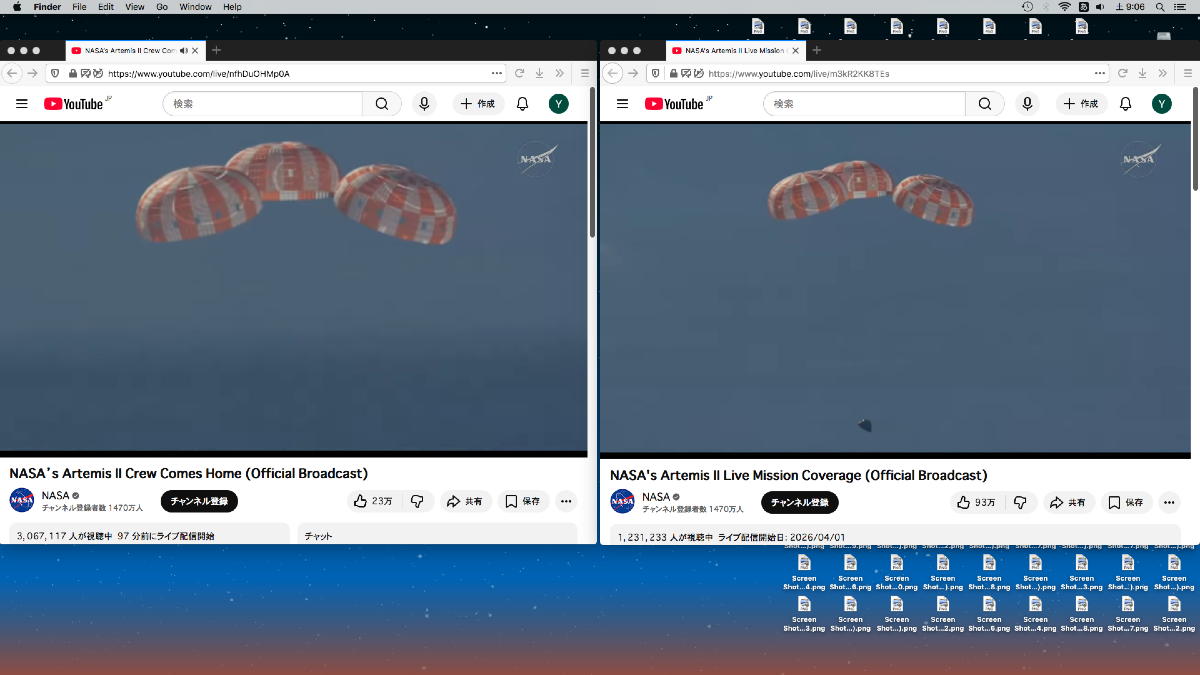The width and height of the screenshot is (1200, 675).
Task: Open page actions dots in right address bar
Action: click(x=1100, y=73)
